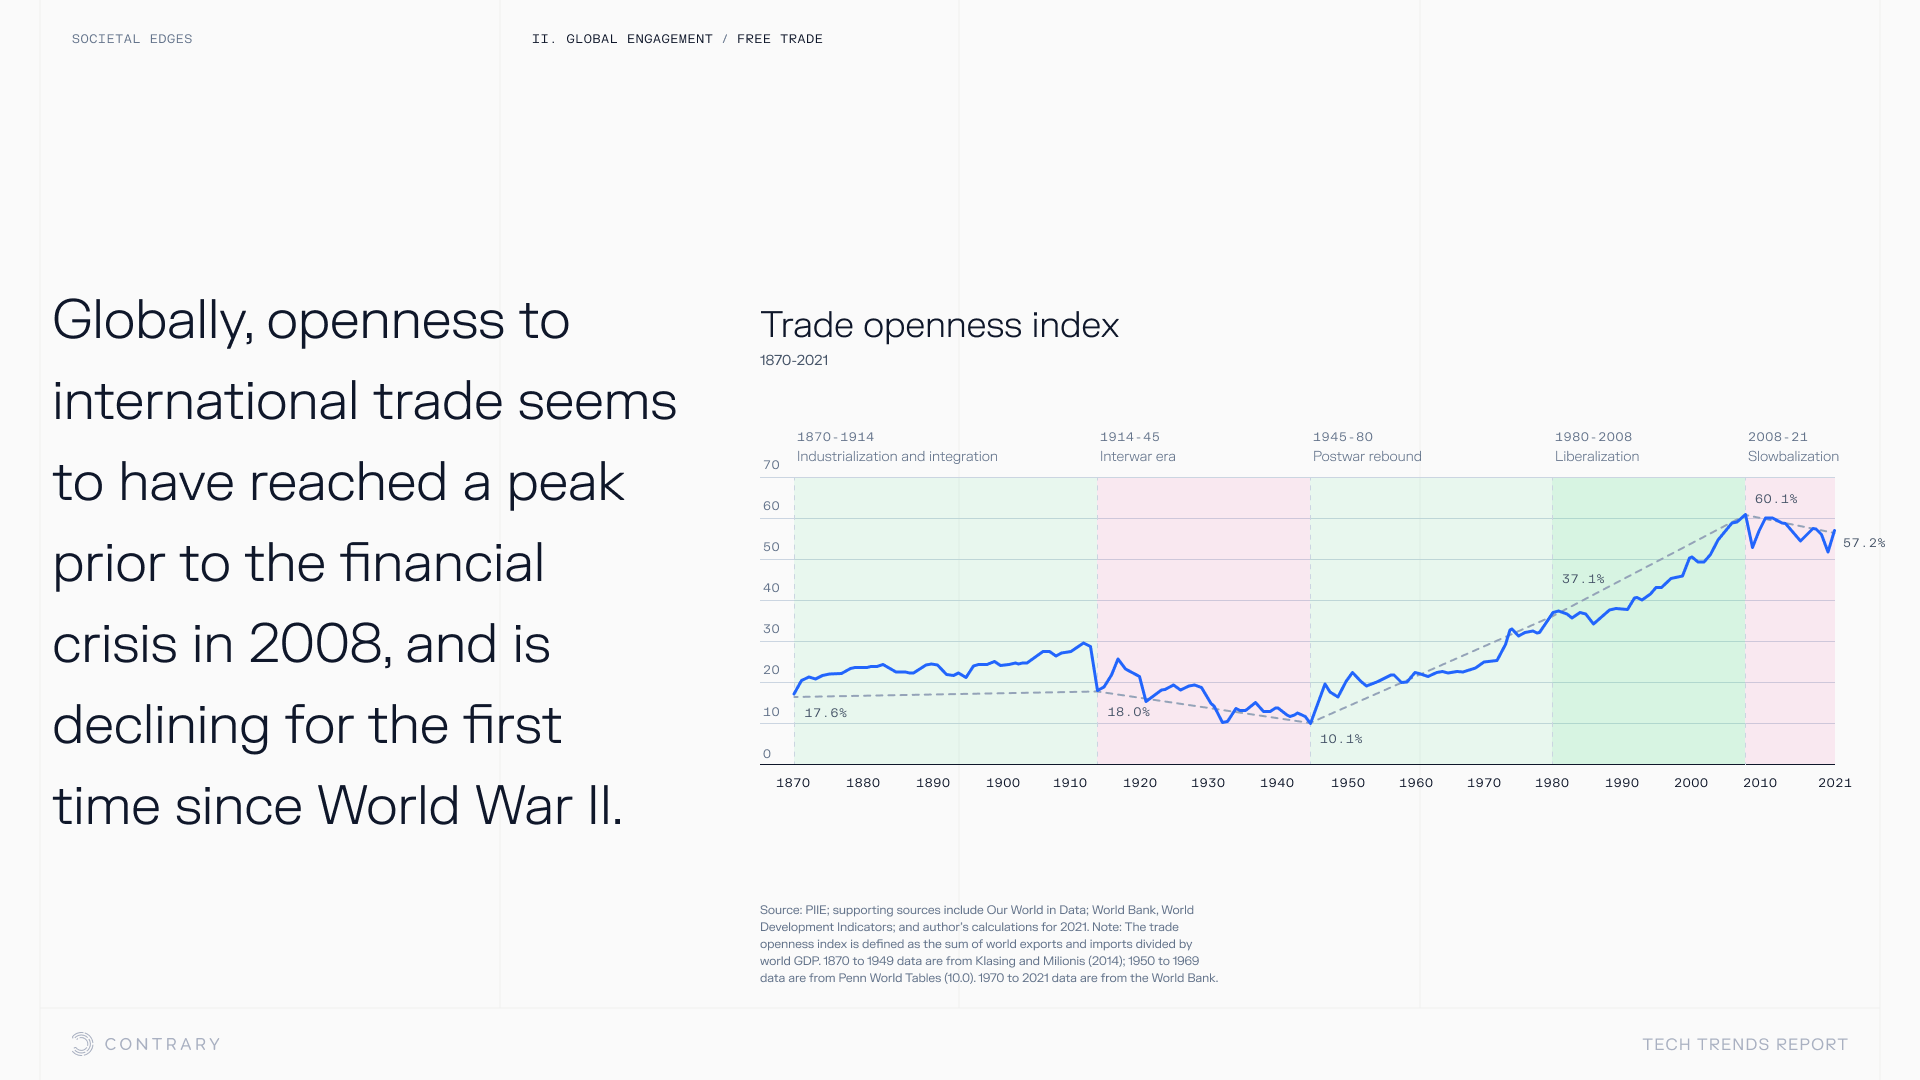Click the FREE TRADE breadcrumb text
The height and width of the screenshot is (1080, 1920).
[x=780, y=39]
